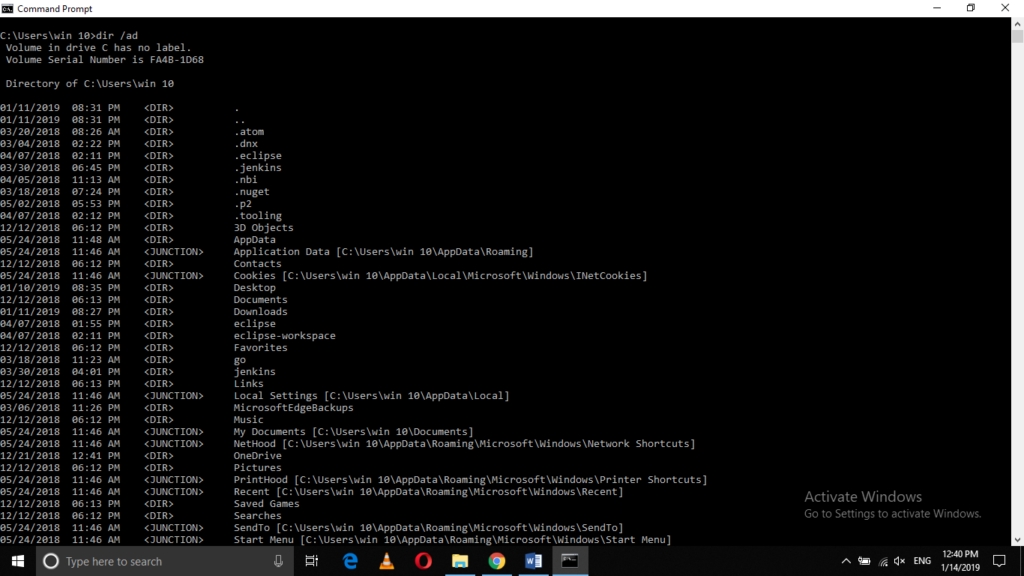Expand the hidden system tray icons
The width and height of the screenshot is (1024, 576).
tap(846, 561)
